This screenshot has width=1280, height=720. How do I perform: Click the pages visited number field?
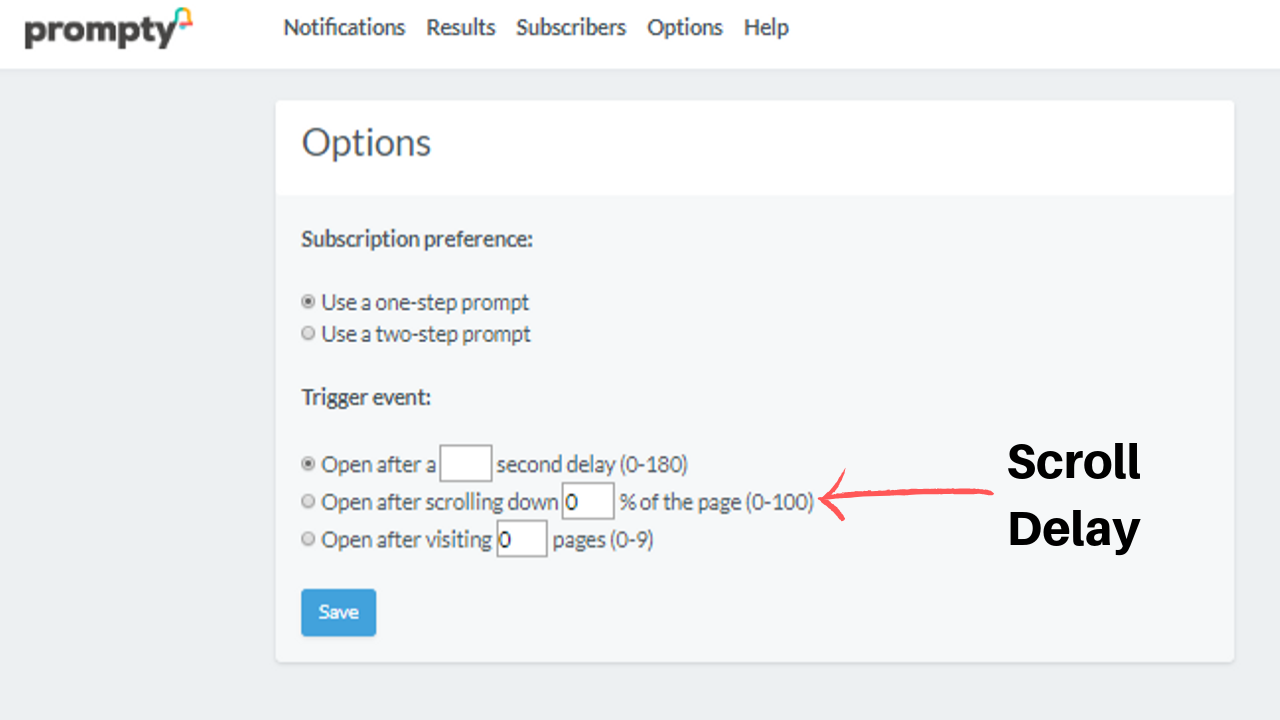pos(522,539)
